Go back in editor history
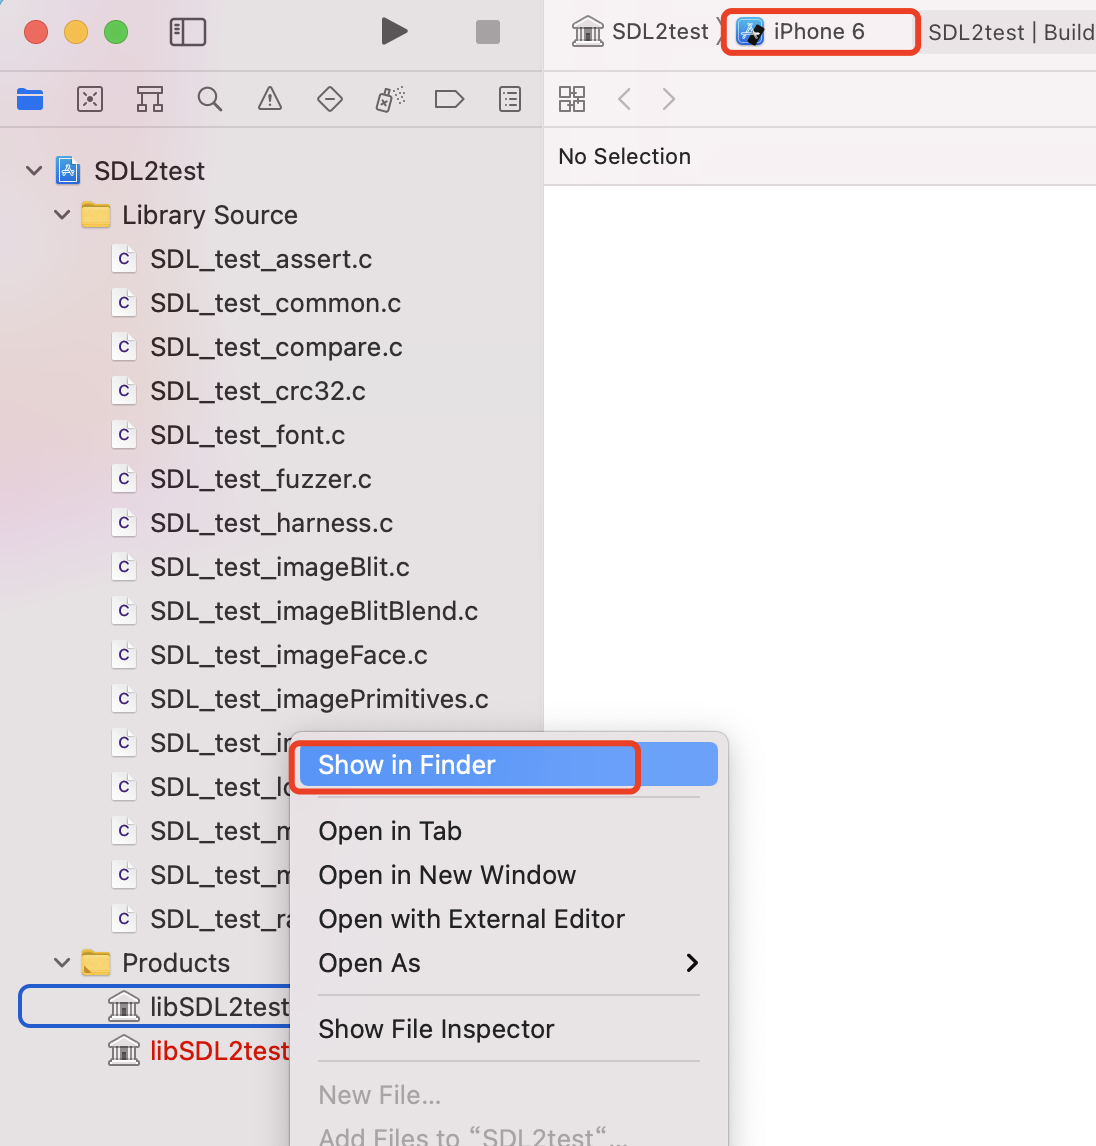The height and width of the screenshot is (1146, 1096). tap(624, 99)
